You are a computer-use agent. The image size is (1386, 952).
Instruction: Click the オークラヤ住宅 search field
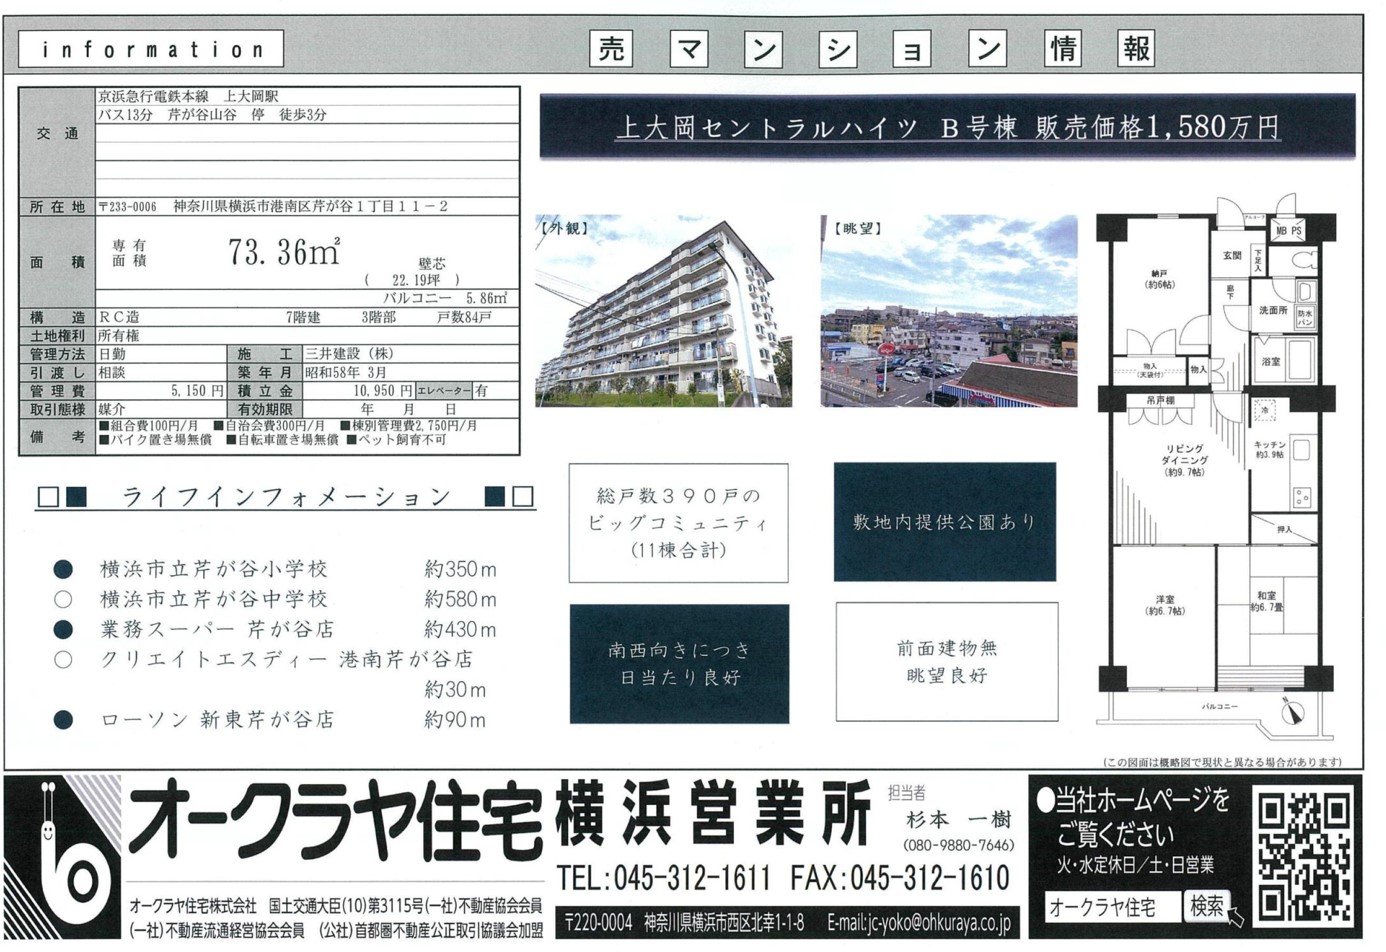click(1111, 907)
